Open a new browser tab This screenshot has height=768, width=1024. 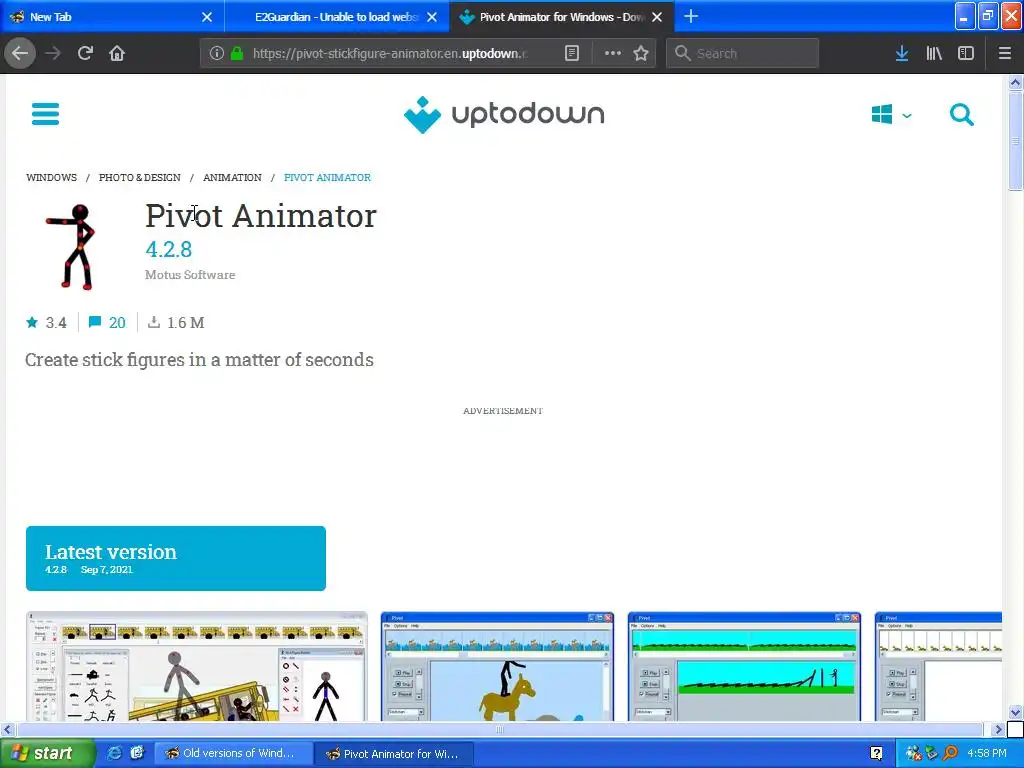tap(691, 16)
